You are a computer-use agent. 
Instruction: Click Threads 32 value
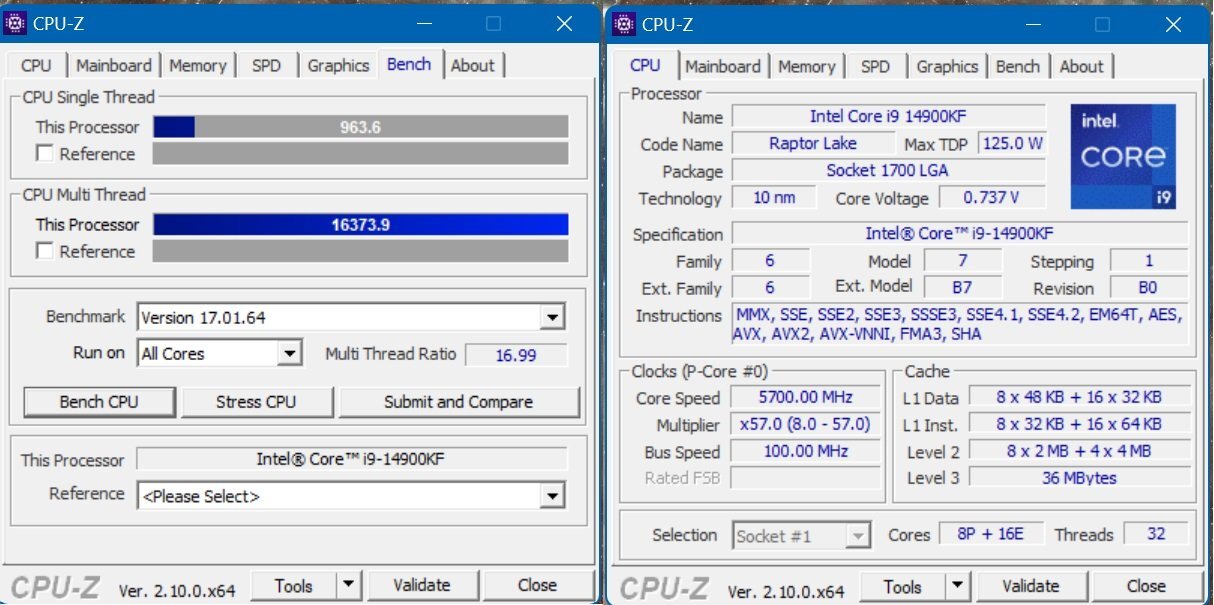pyautogui.click(x=1155, y=534)
